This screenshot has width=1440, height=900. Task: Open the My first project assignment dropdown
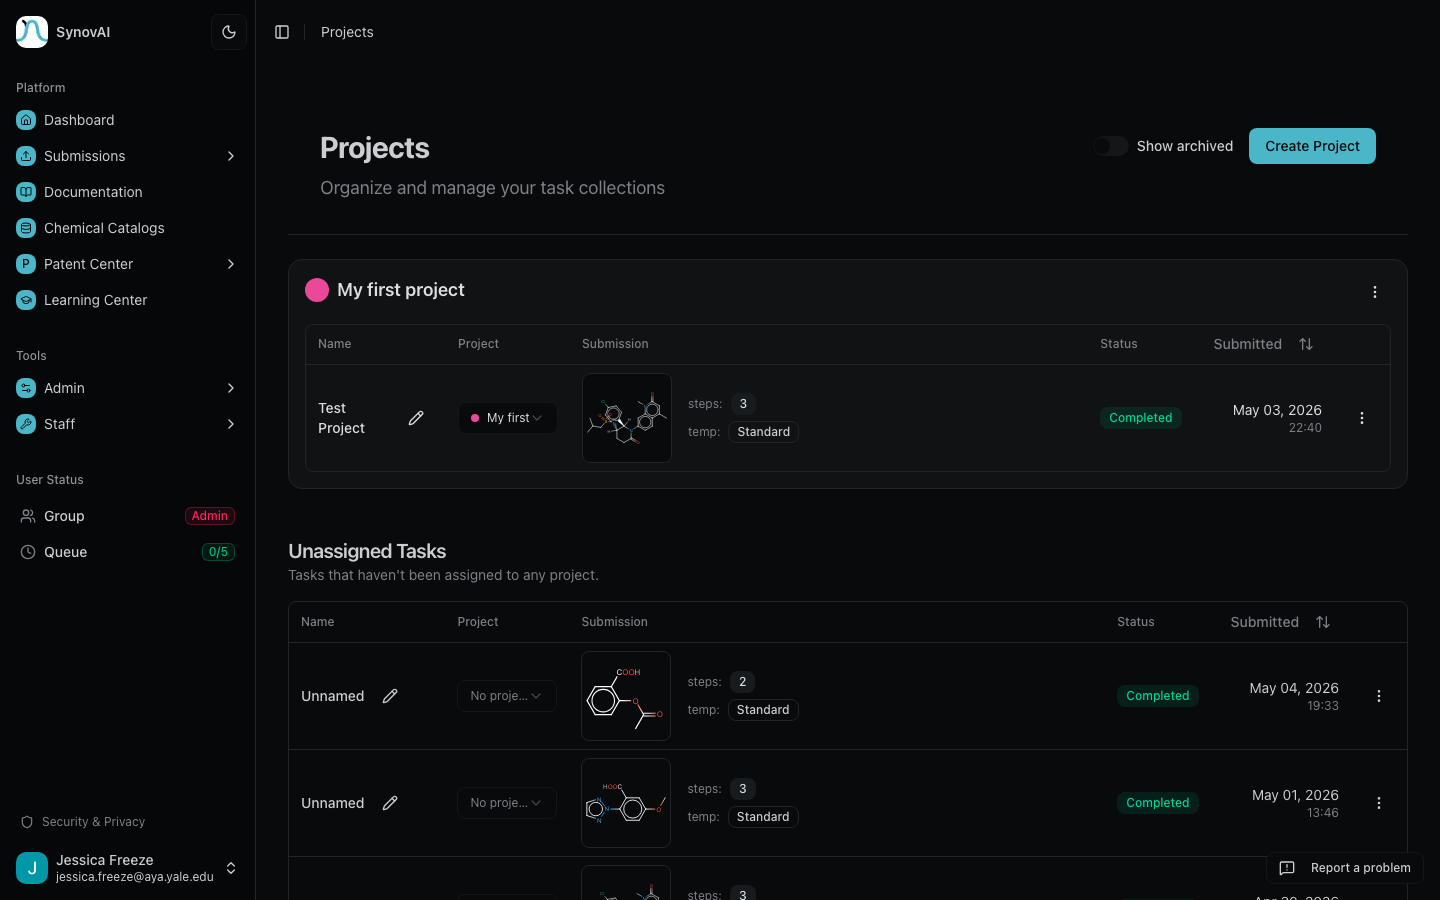pyautogui.click(x=508, y=418)
